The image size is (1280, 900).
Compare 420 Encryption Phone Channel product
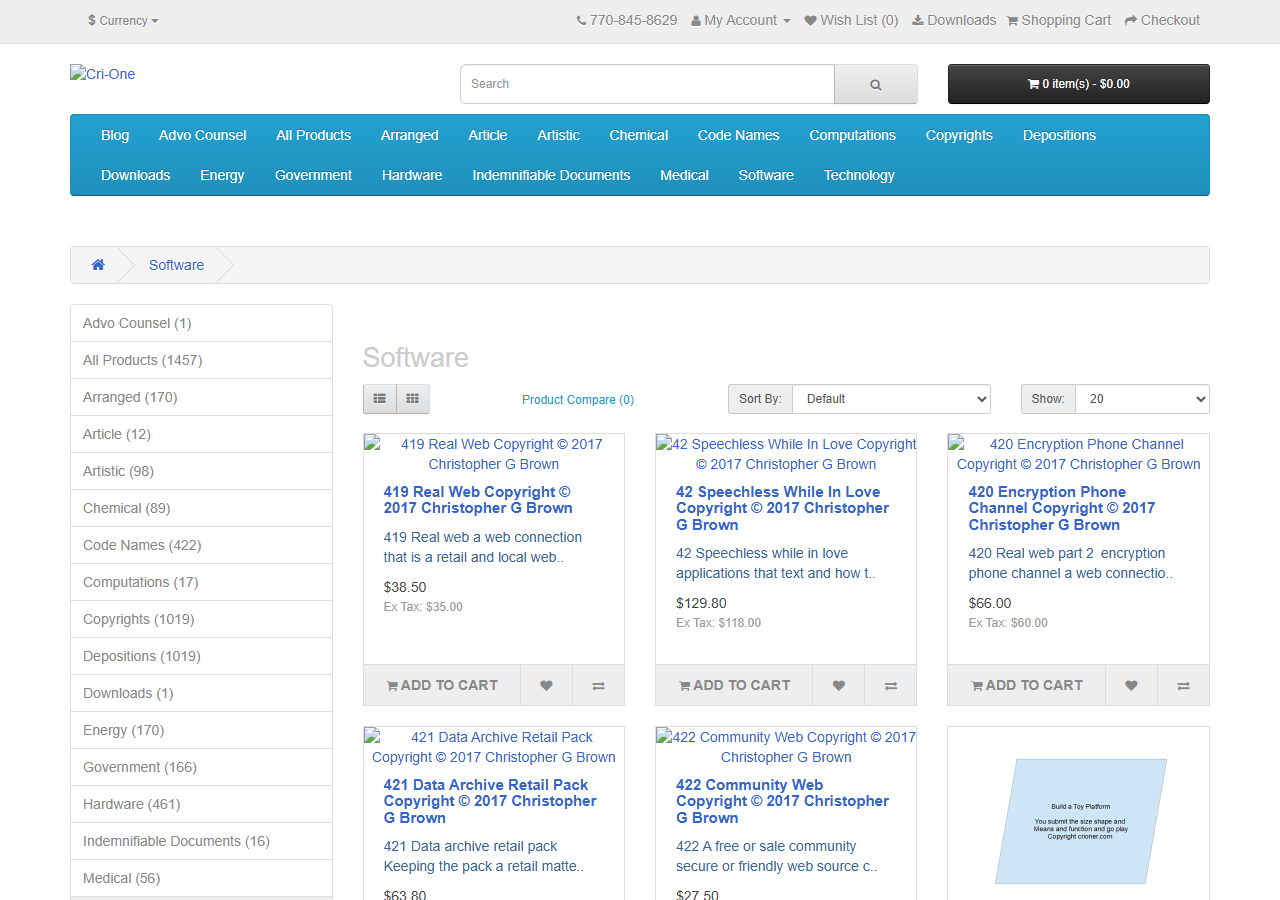coord(1183,685)
